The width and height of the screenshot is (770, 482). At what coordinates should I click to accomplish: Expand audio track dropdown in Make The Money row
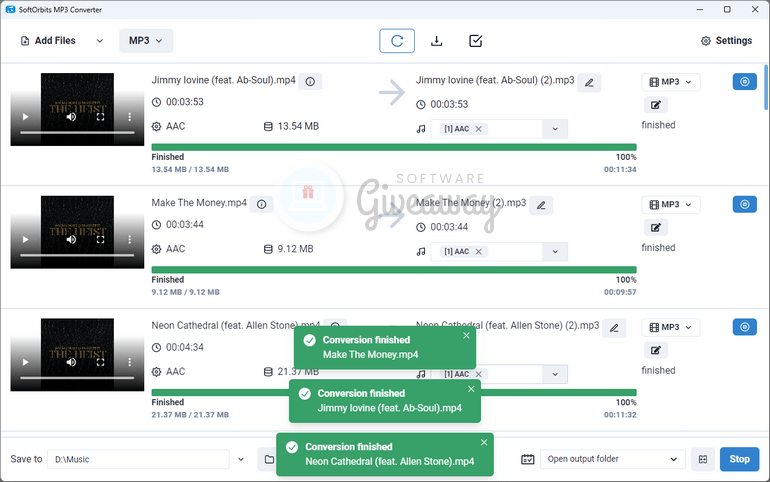(x=555, y=252)
